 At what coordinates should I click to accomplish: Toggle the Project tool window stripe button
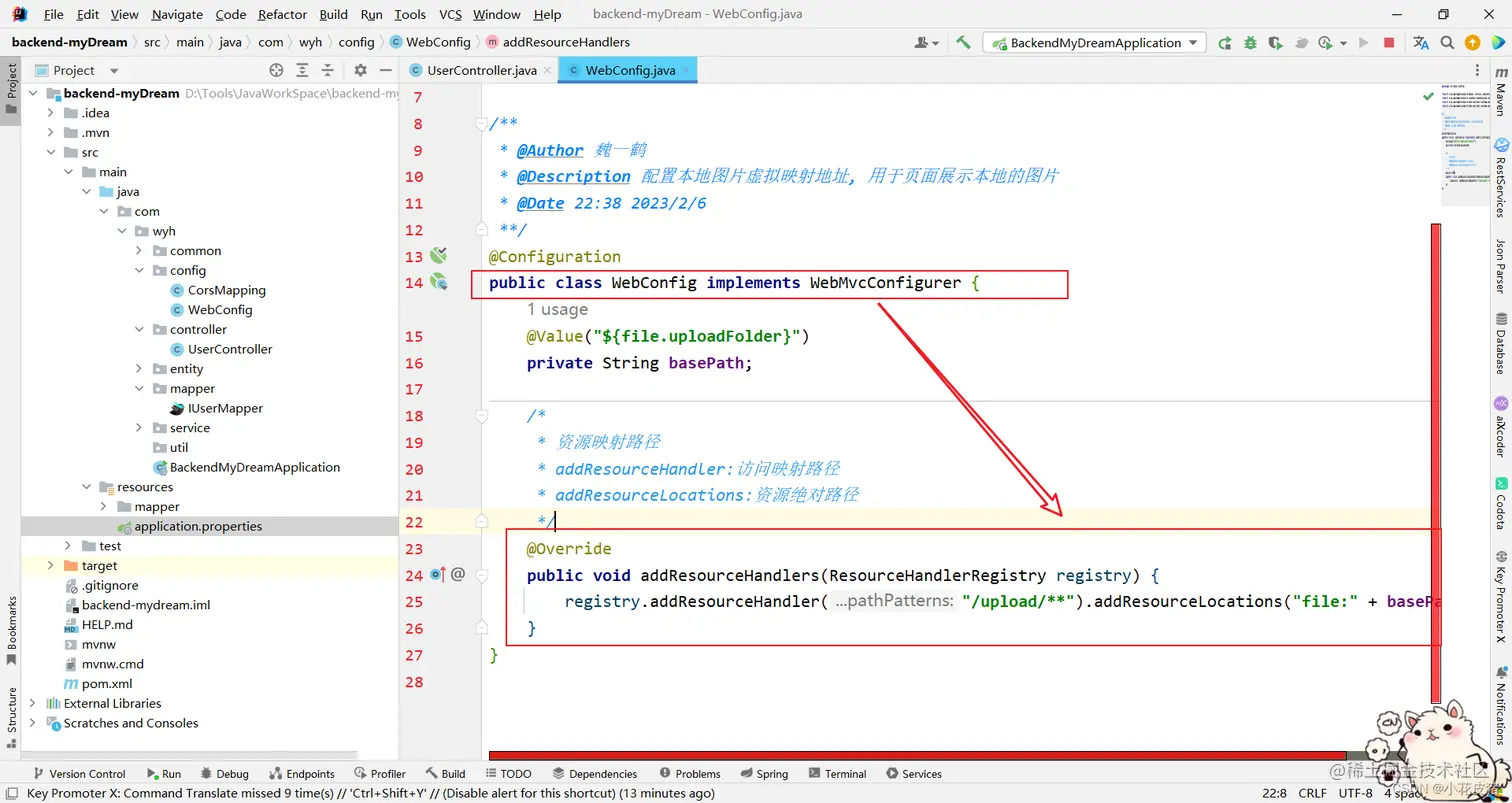[x=11, y=88]
